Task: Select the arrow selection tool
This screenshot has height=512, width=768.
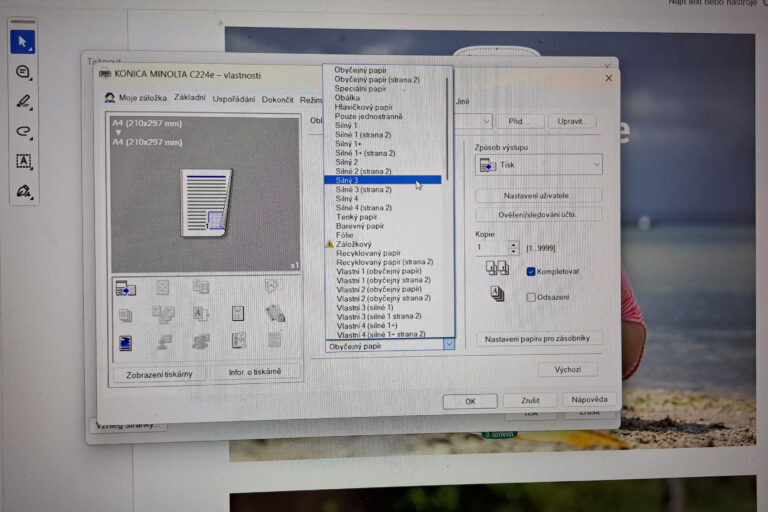Action: tap(22, 42)
